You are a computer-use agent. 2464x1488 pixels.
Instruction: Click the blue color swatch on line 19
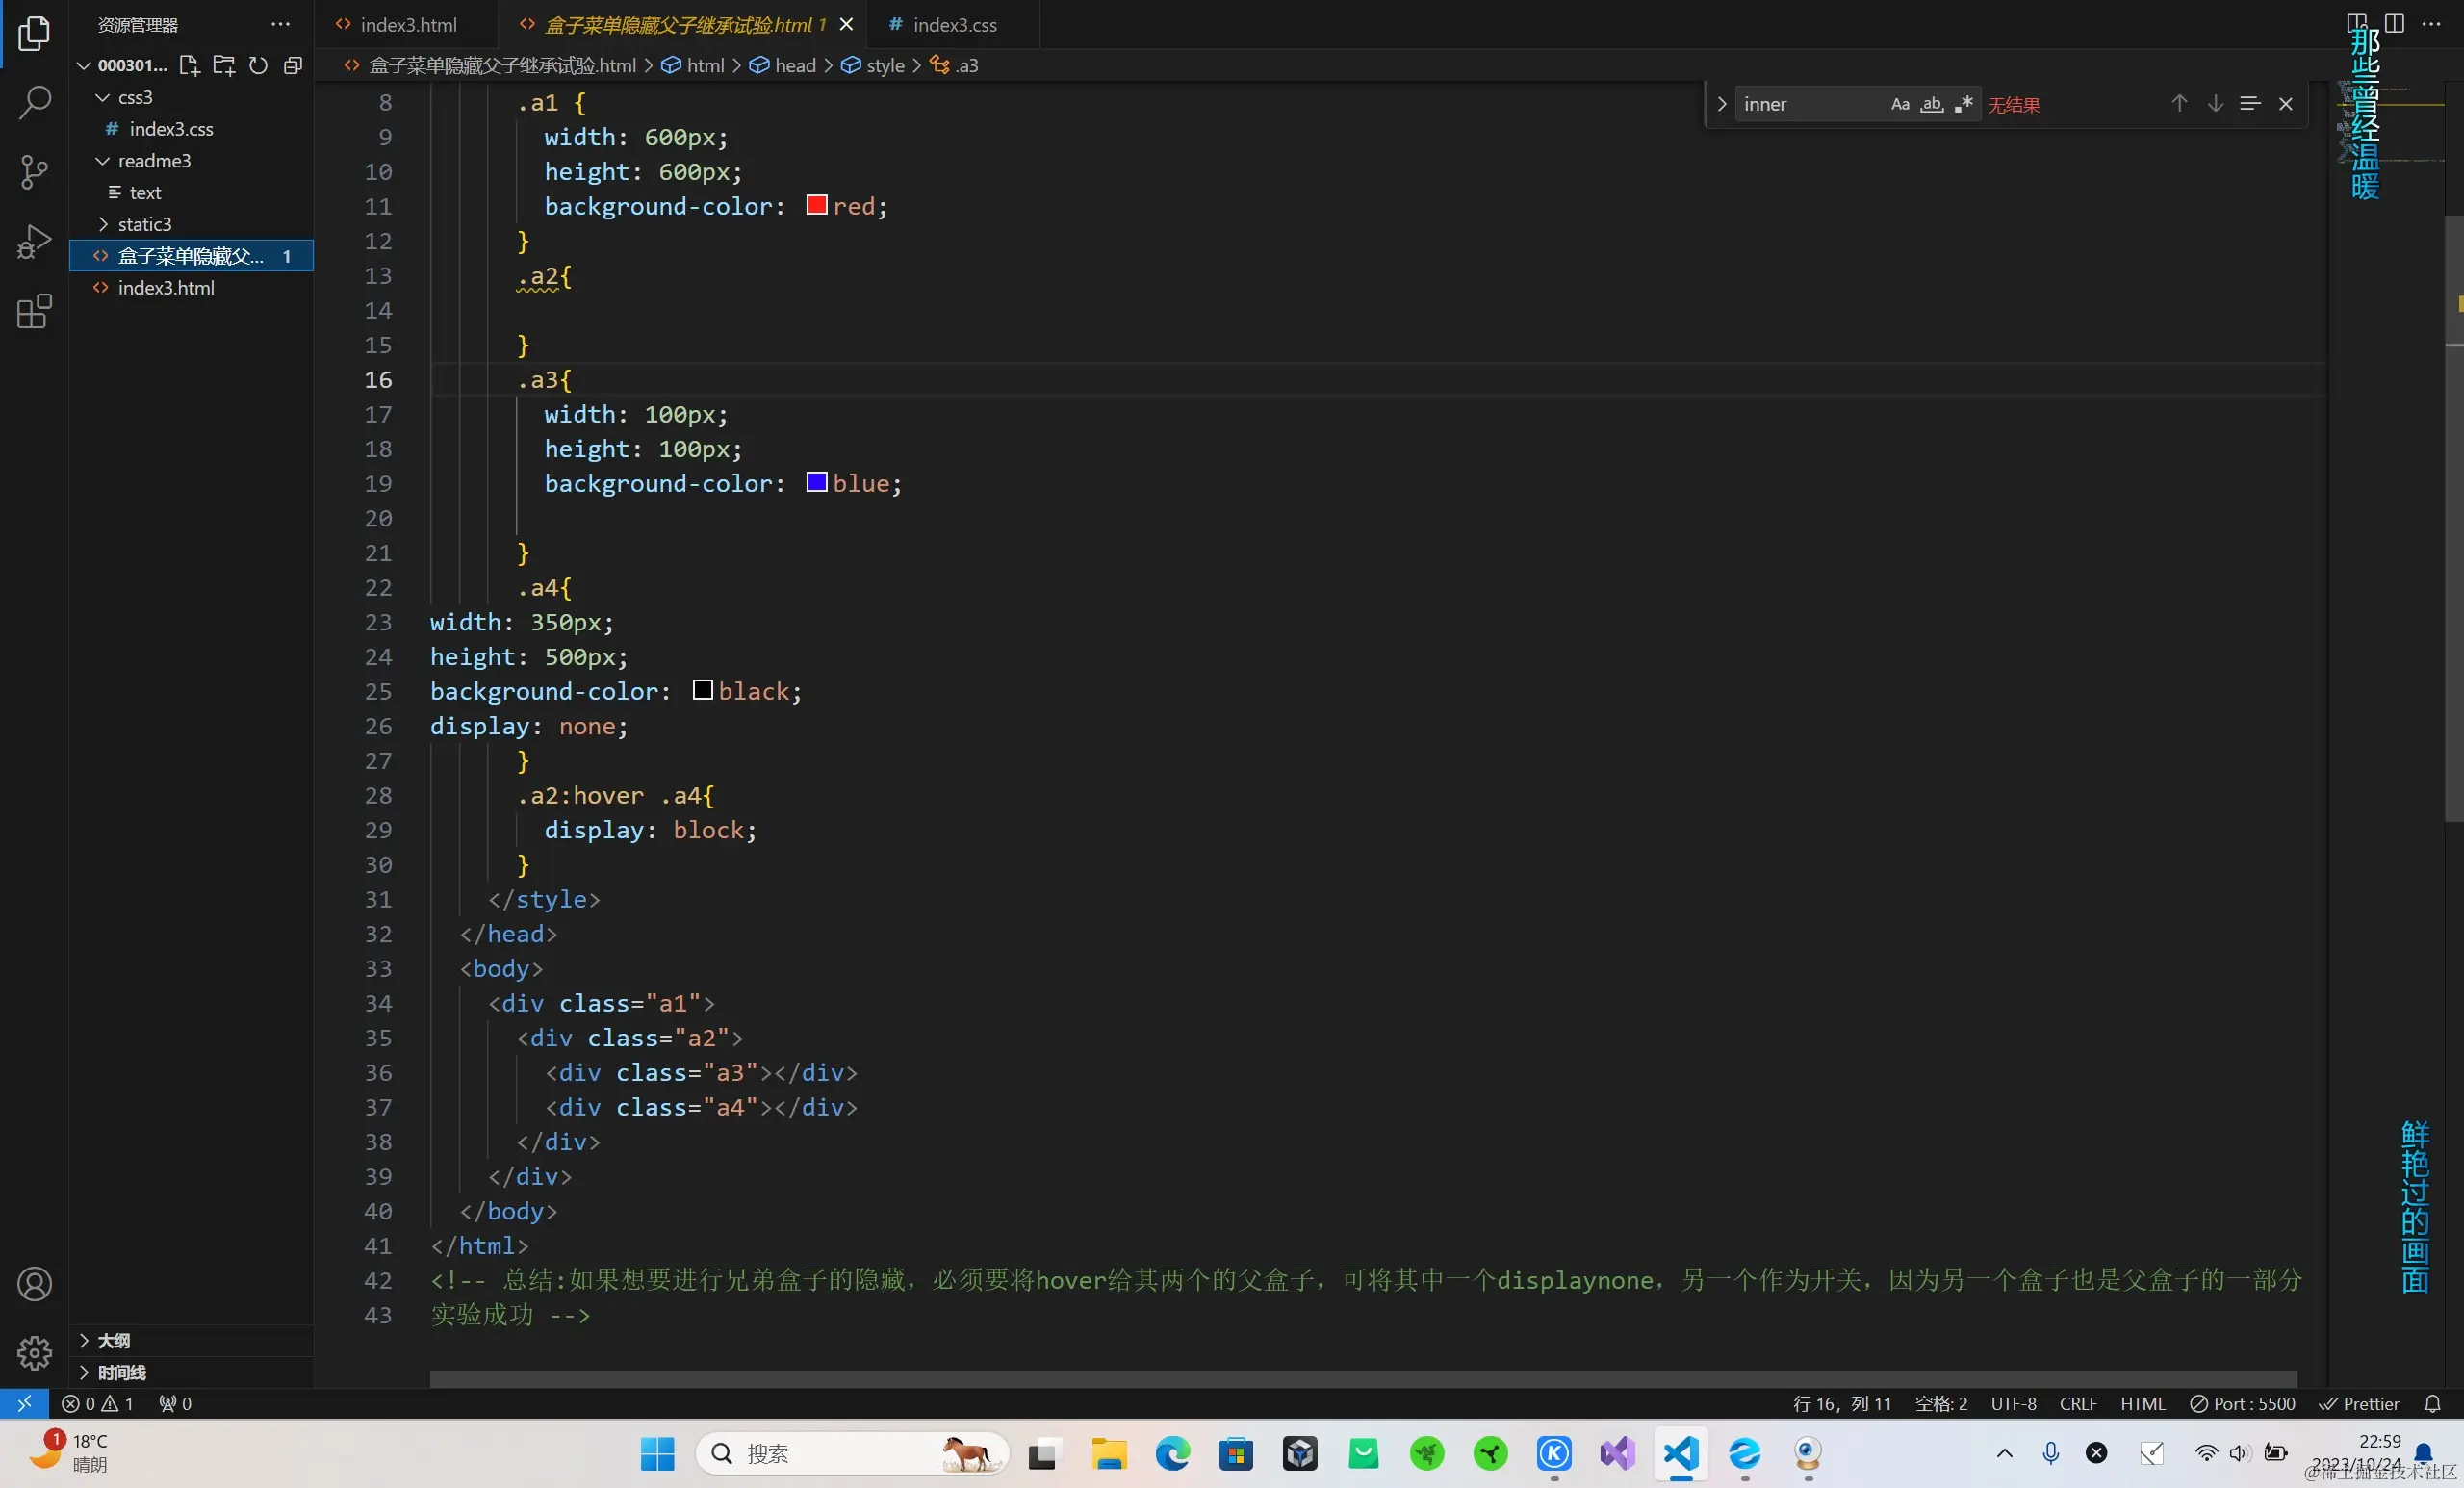816,483
